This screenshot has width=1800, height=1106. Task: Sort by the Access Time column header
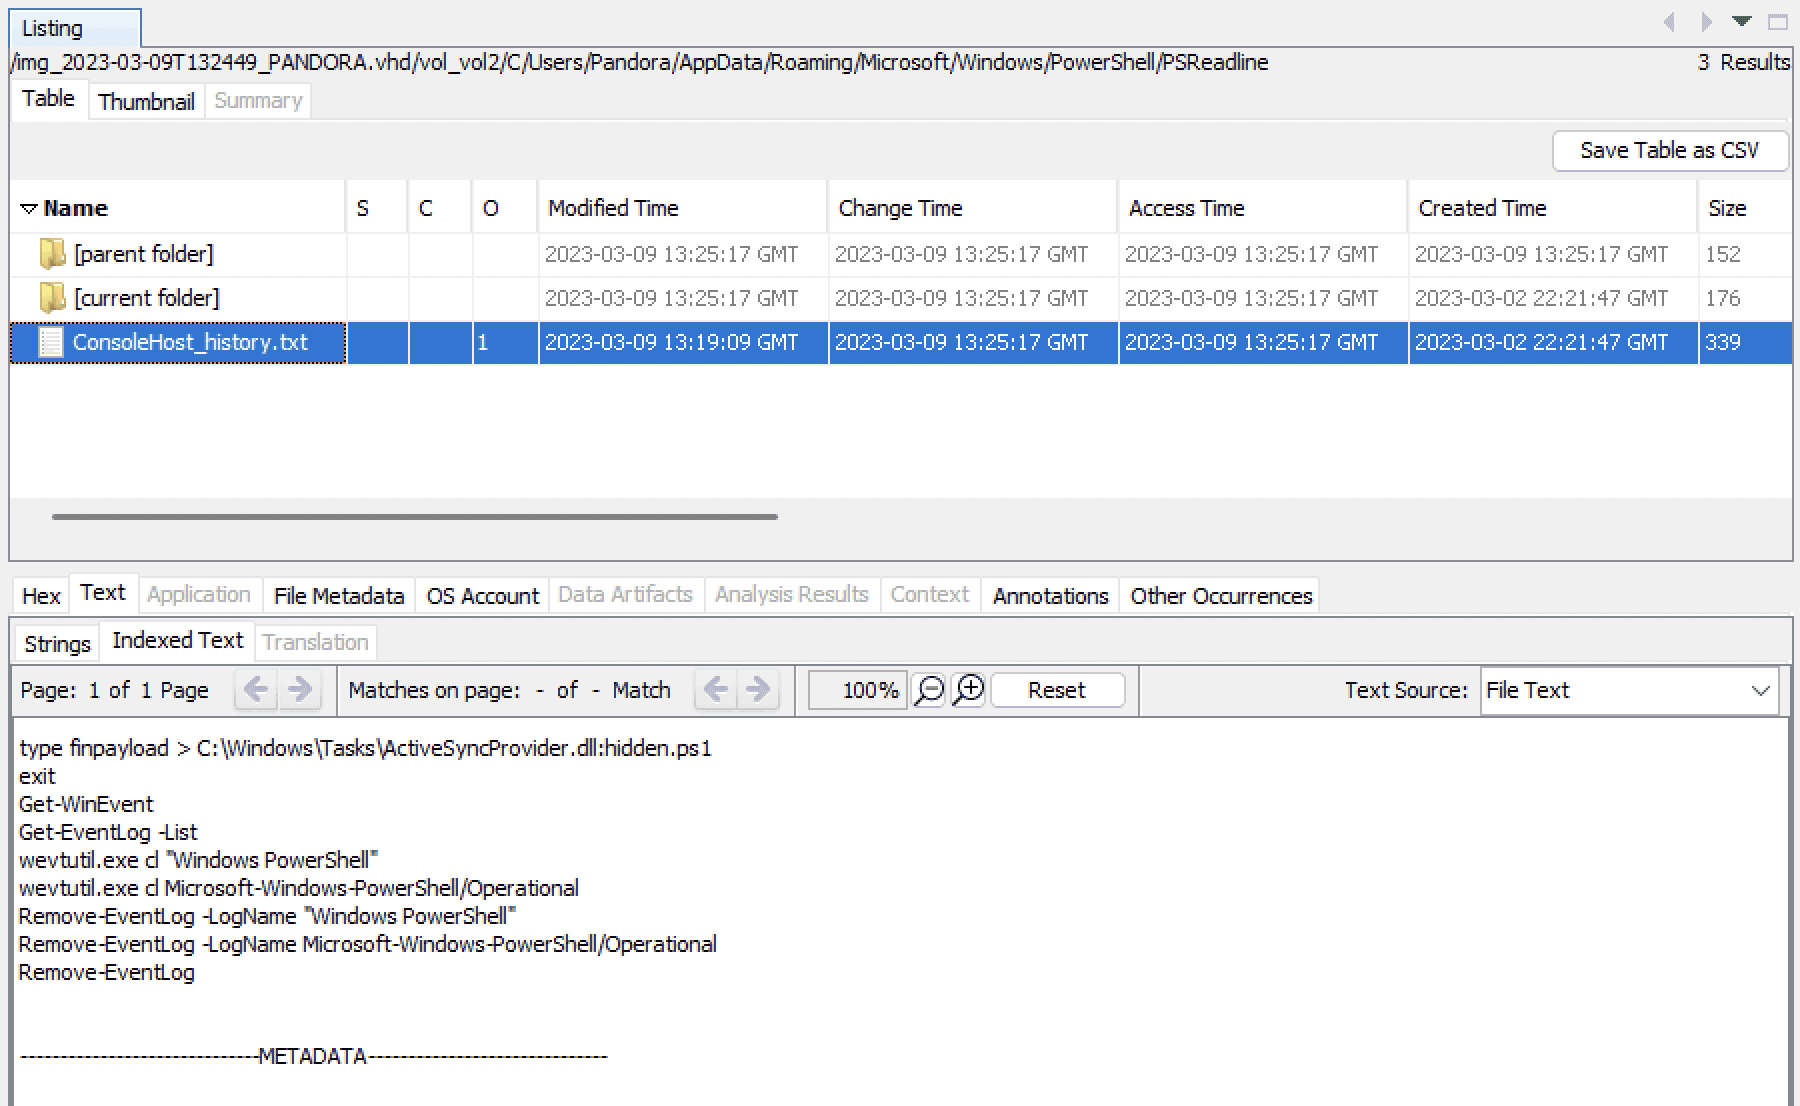pos(1262,208)
